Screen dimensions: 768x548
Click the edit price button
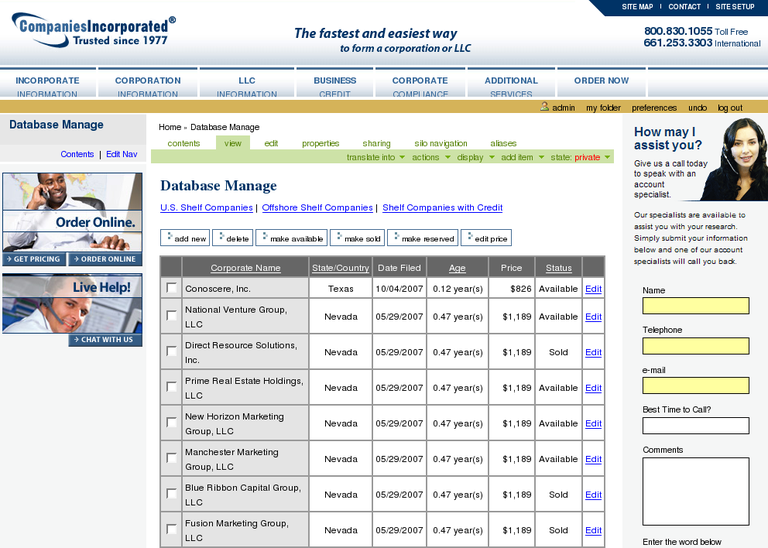click(486, 238)
